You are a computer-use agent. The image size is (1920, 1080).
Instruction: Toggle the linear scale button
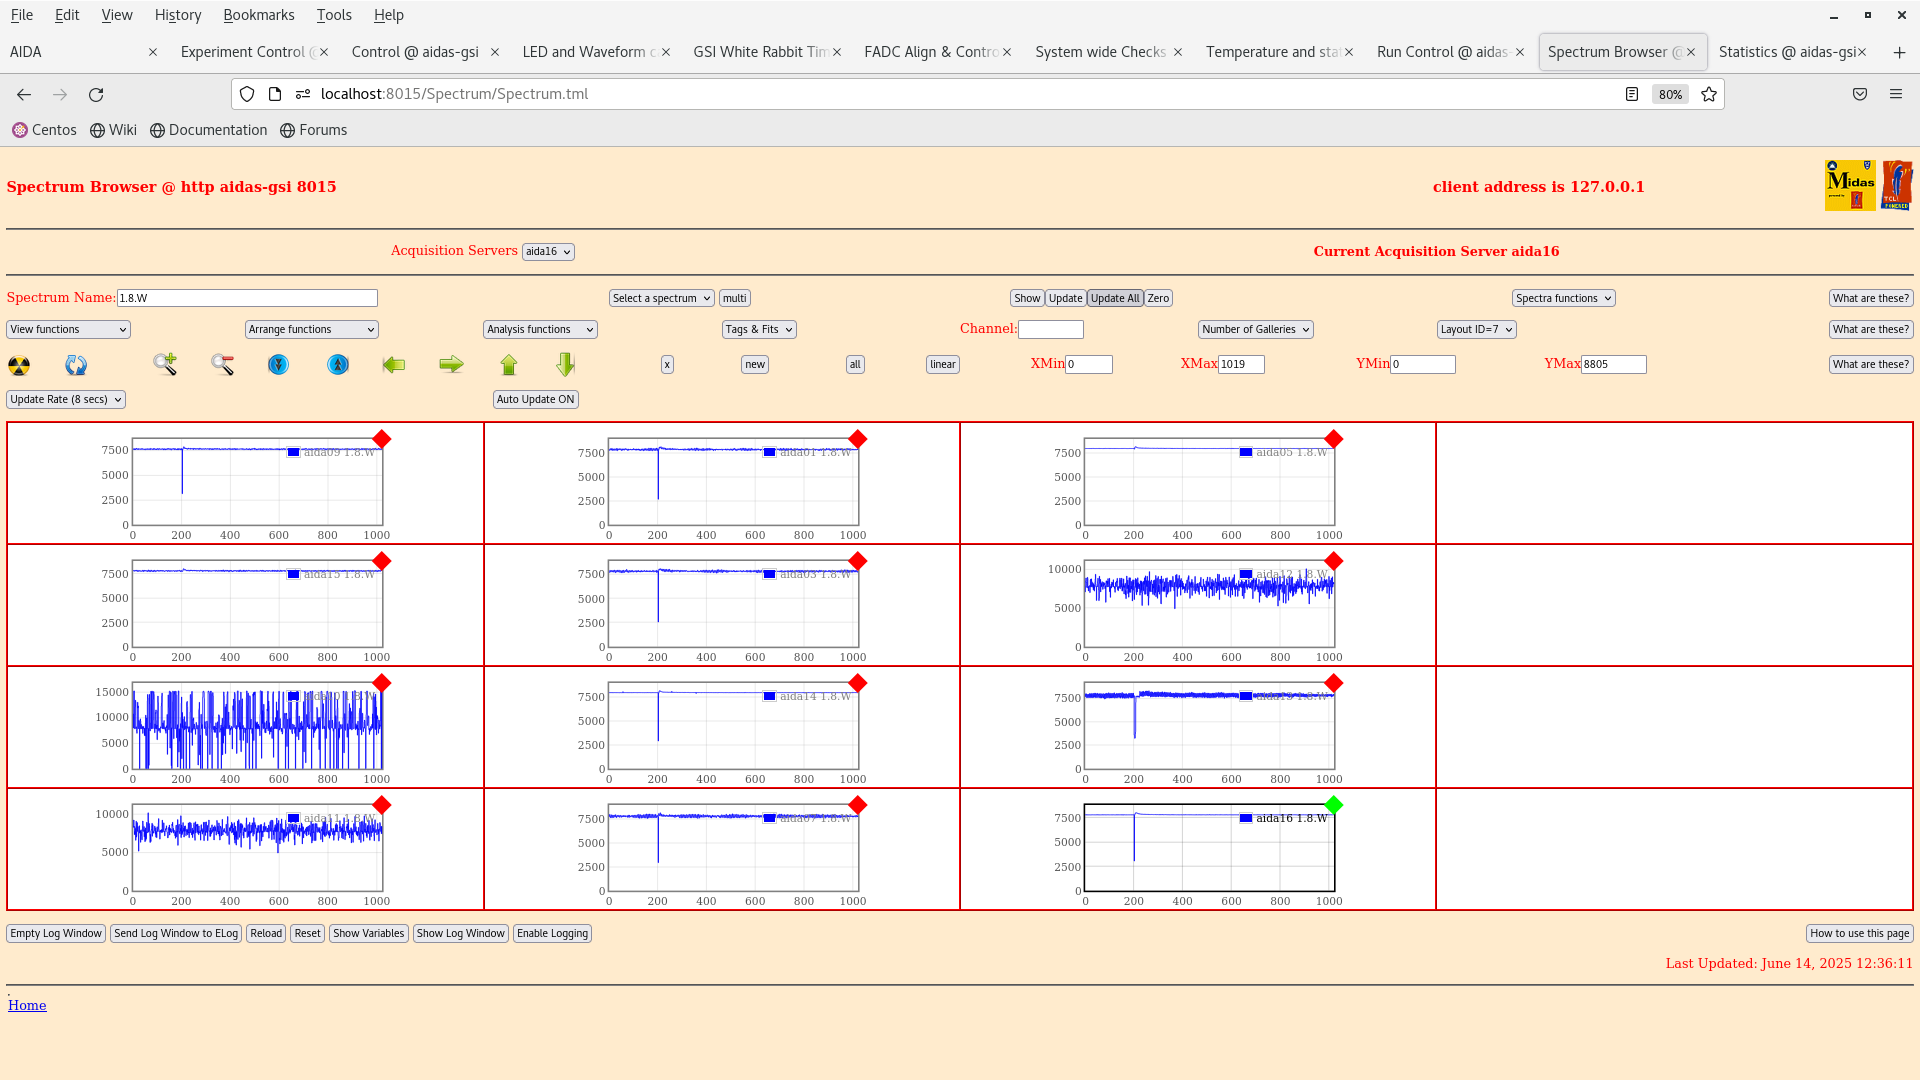click(942, 364)
